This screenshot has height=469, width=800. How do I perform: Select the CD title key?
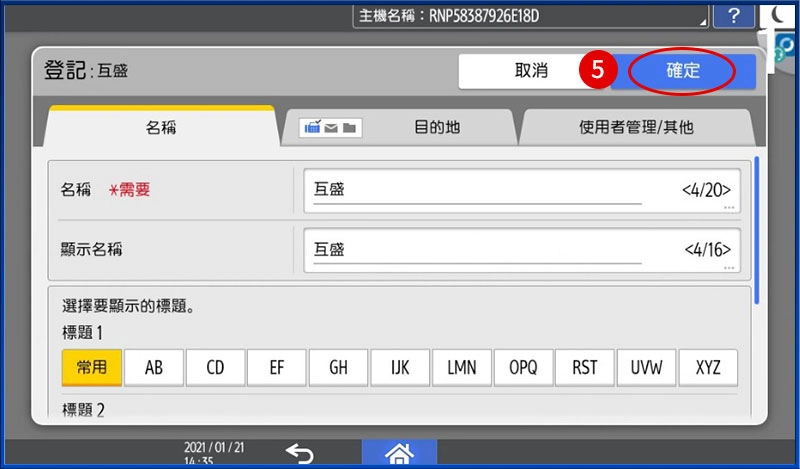click(215, 367)
